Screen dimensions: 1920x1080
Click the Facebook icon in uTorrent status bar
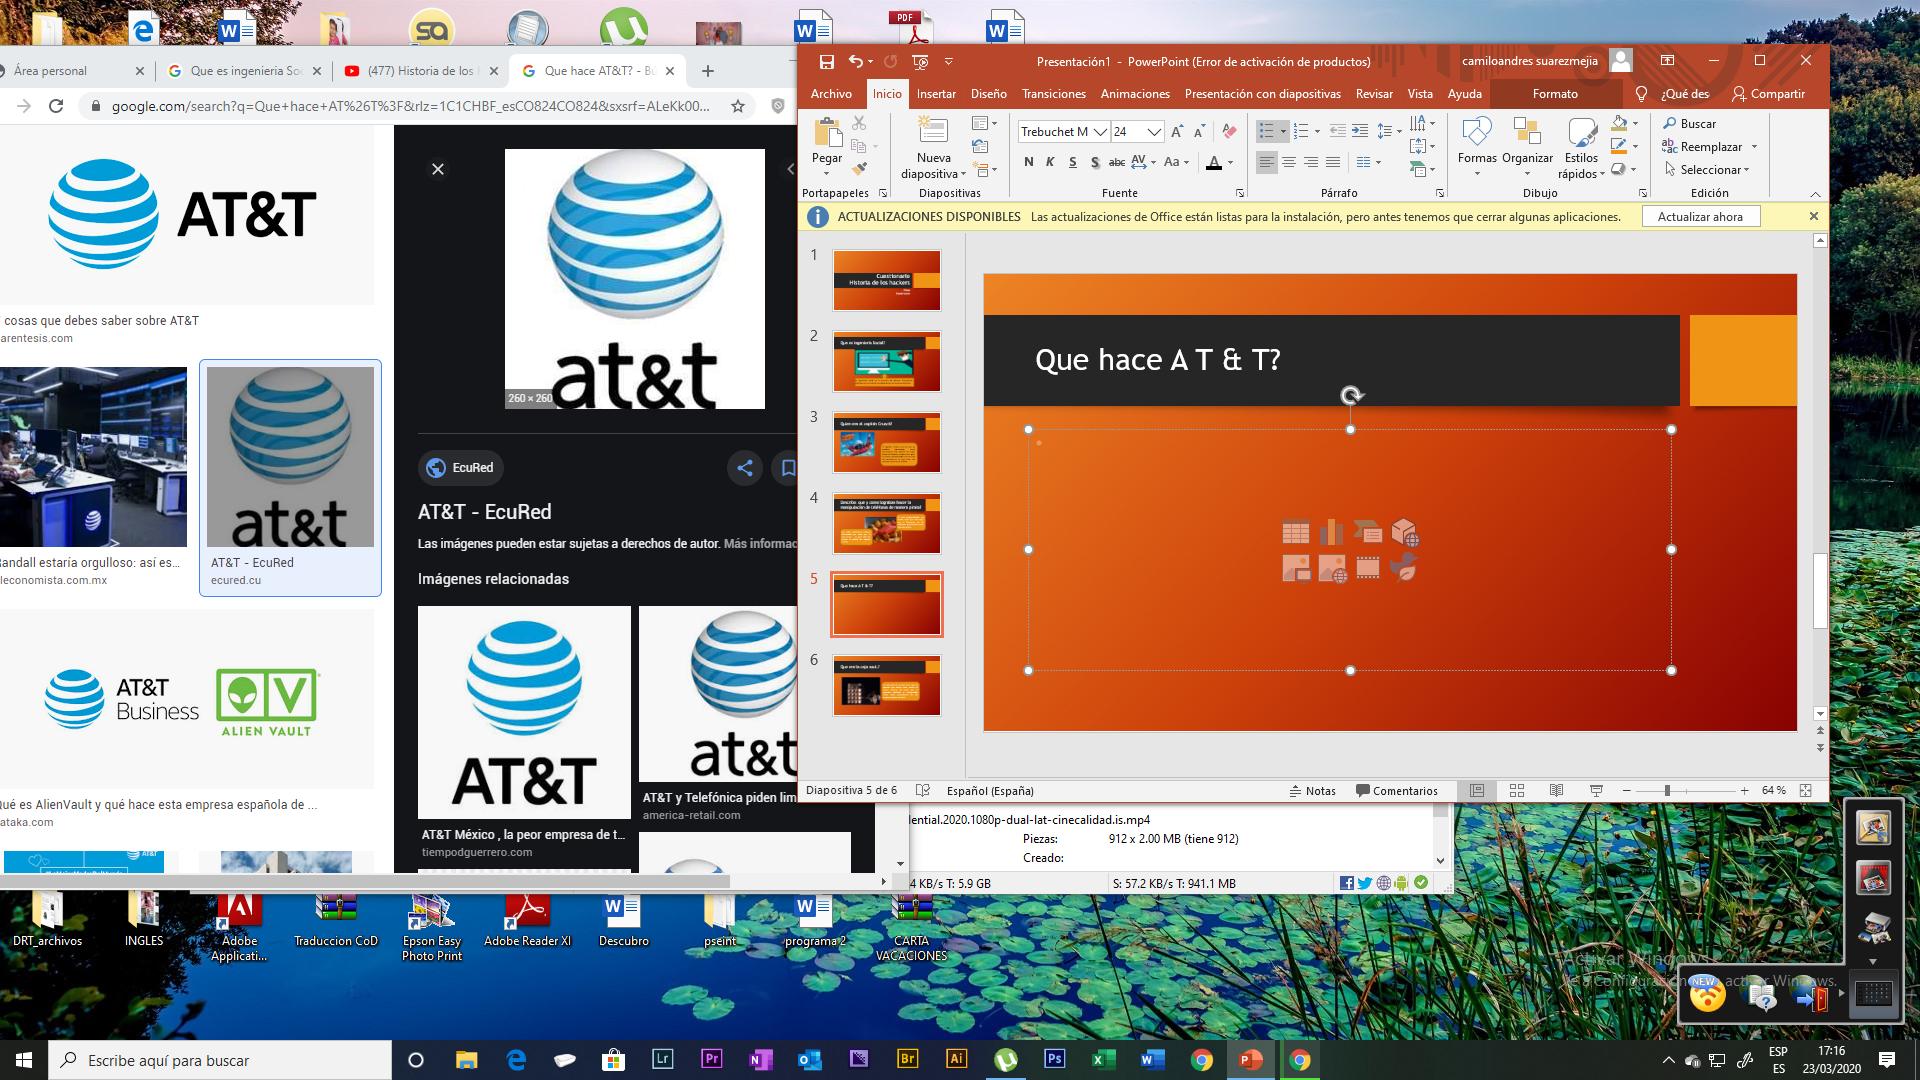click(x=1346, y=883)
